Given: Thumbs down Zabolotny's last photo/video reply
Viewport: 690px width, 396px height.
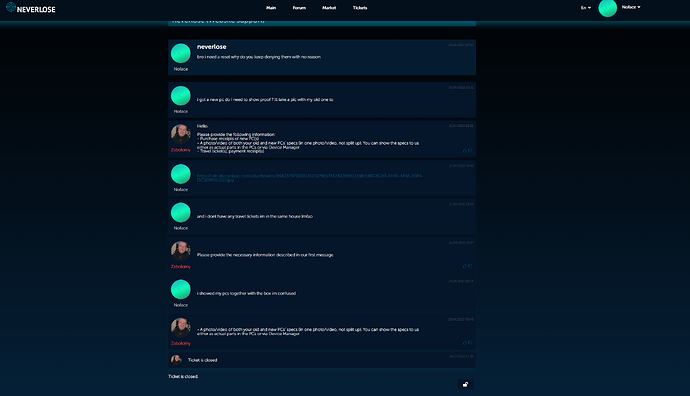Looking at the screenshot, I should 470,342.
